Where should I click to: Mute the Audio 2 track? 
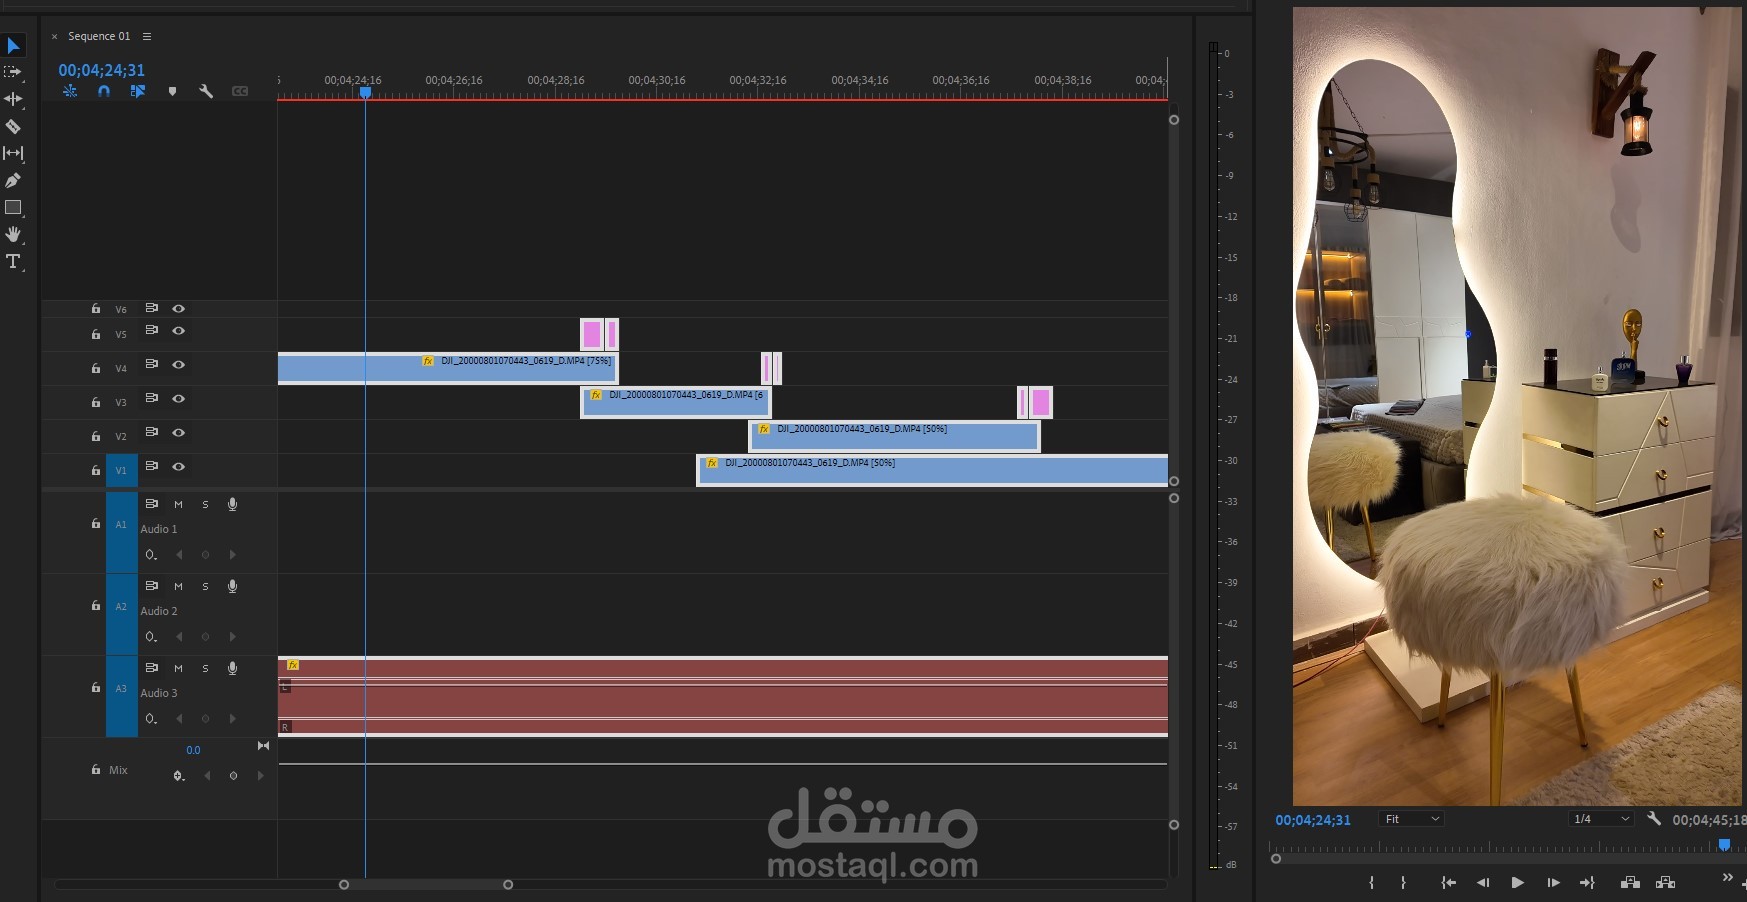[178, 587]
